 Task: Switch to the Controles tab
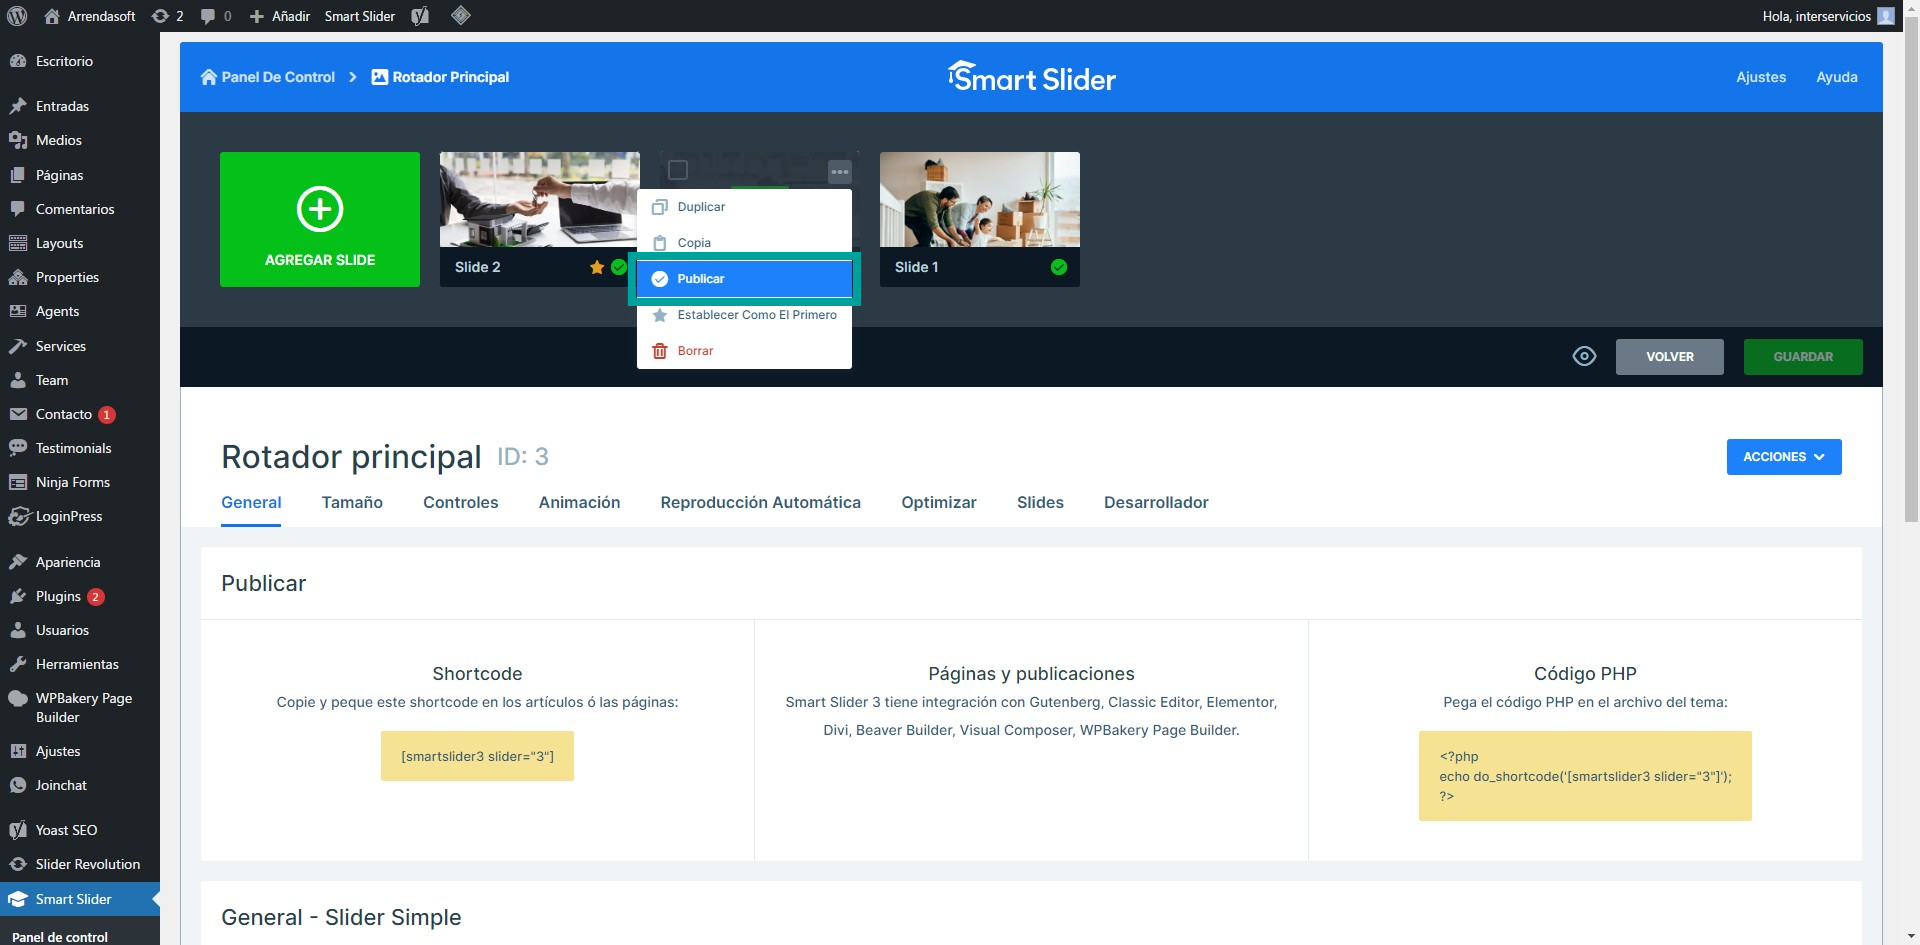tap(460, 502)
